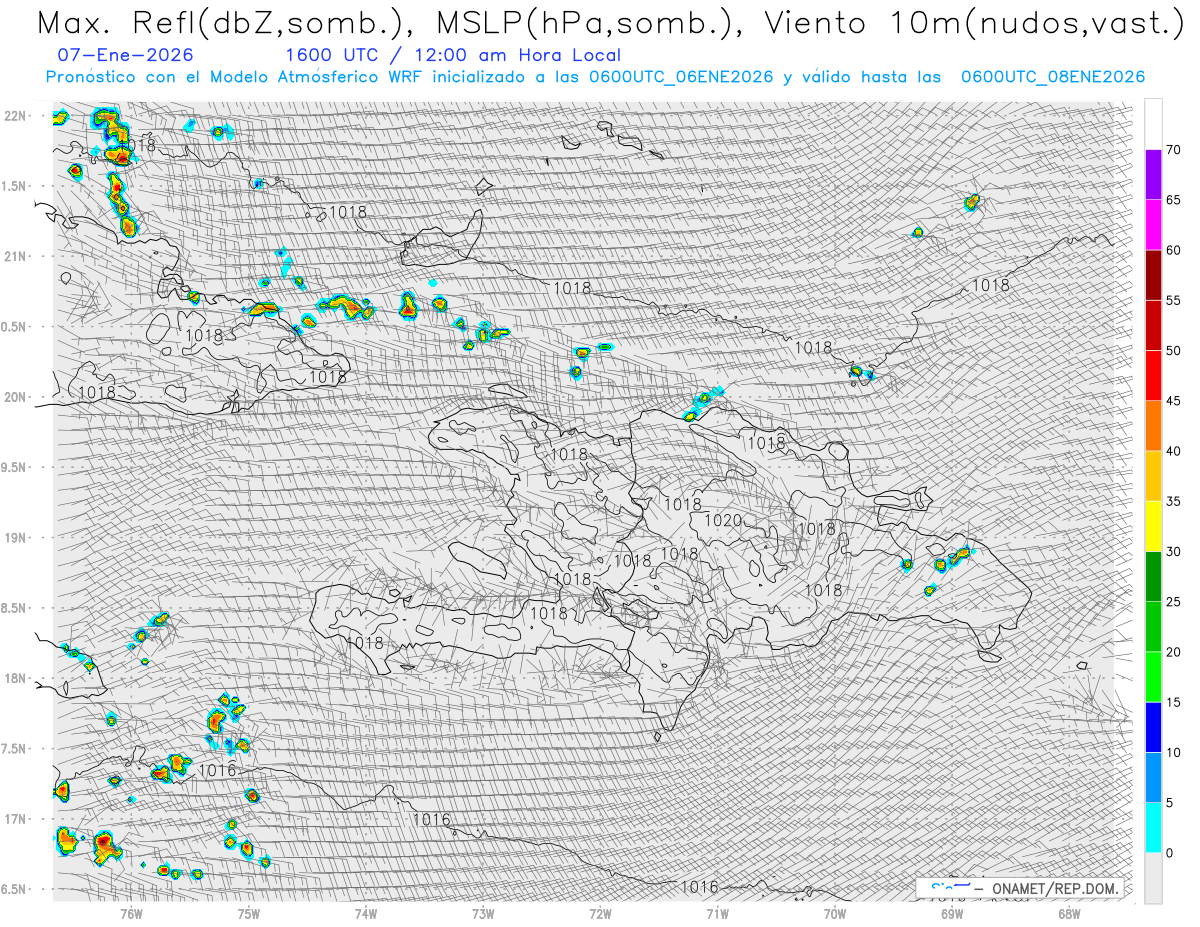The width and height of the screenshot is (1200, 927).
Task: Click colorbar value '15'
Action: [1173, 702]
